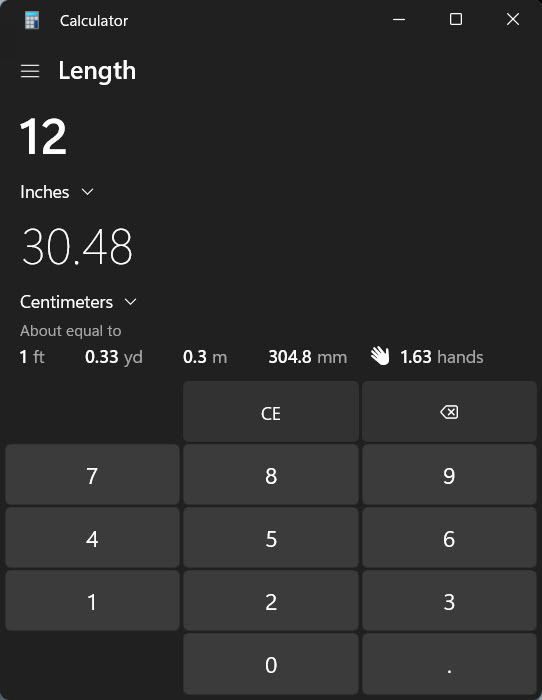542x700 pixels.
Task: Tap the number 6 key
Action: (449, 538)
